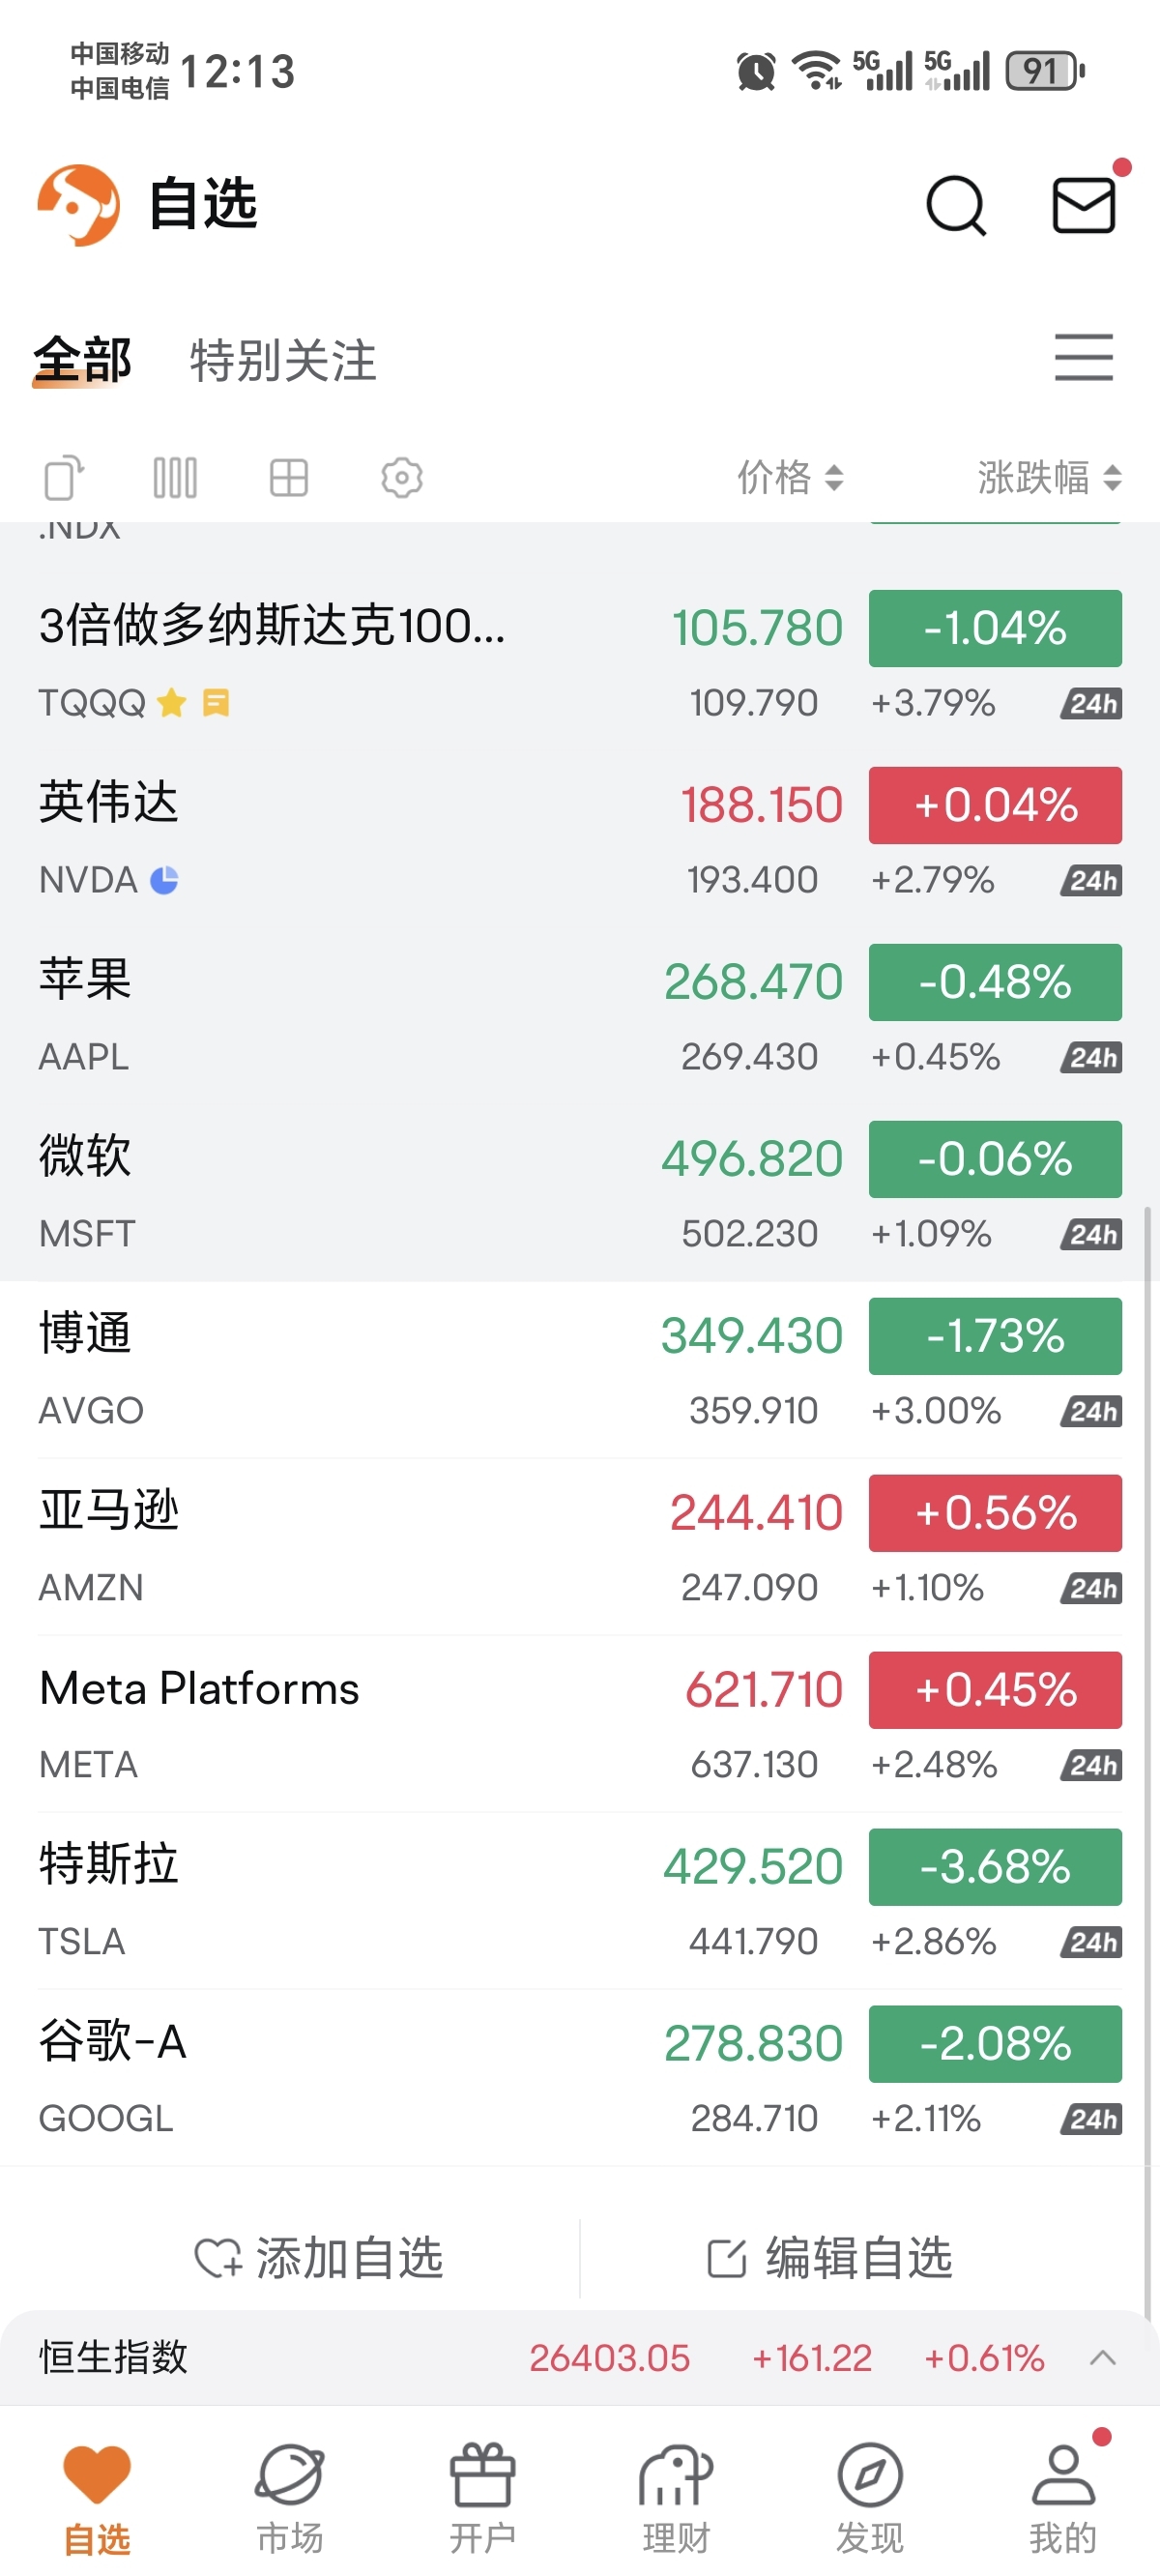Viewport: 1160px width, 2576px height.
Task: Tap the 编辑自选 button
Action: click(x=830, y=2258)
